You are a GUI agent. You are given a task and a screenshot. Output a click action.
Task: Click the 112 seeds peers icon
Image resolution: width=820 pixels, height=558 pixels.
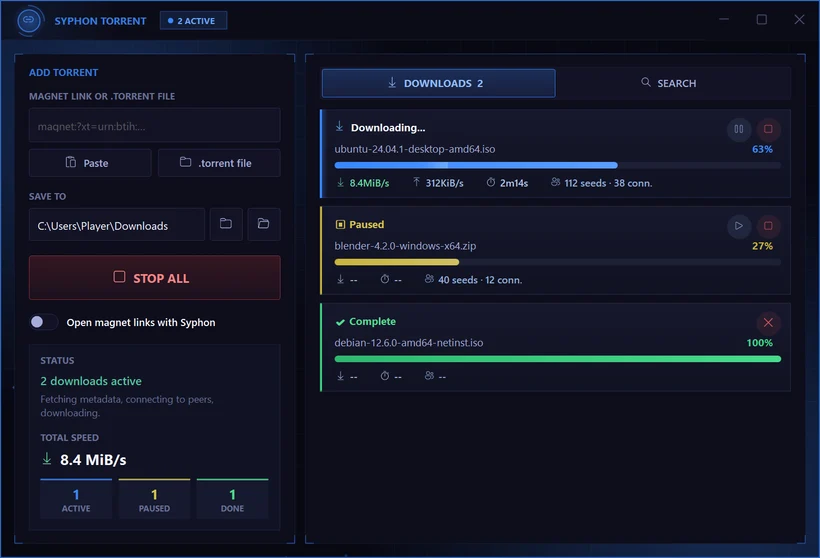pos(555,182)
